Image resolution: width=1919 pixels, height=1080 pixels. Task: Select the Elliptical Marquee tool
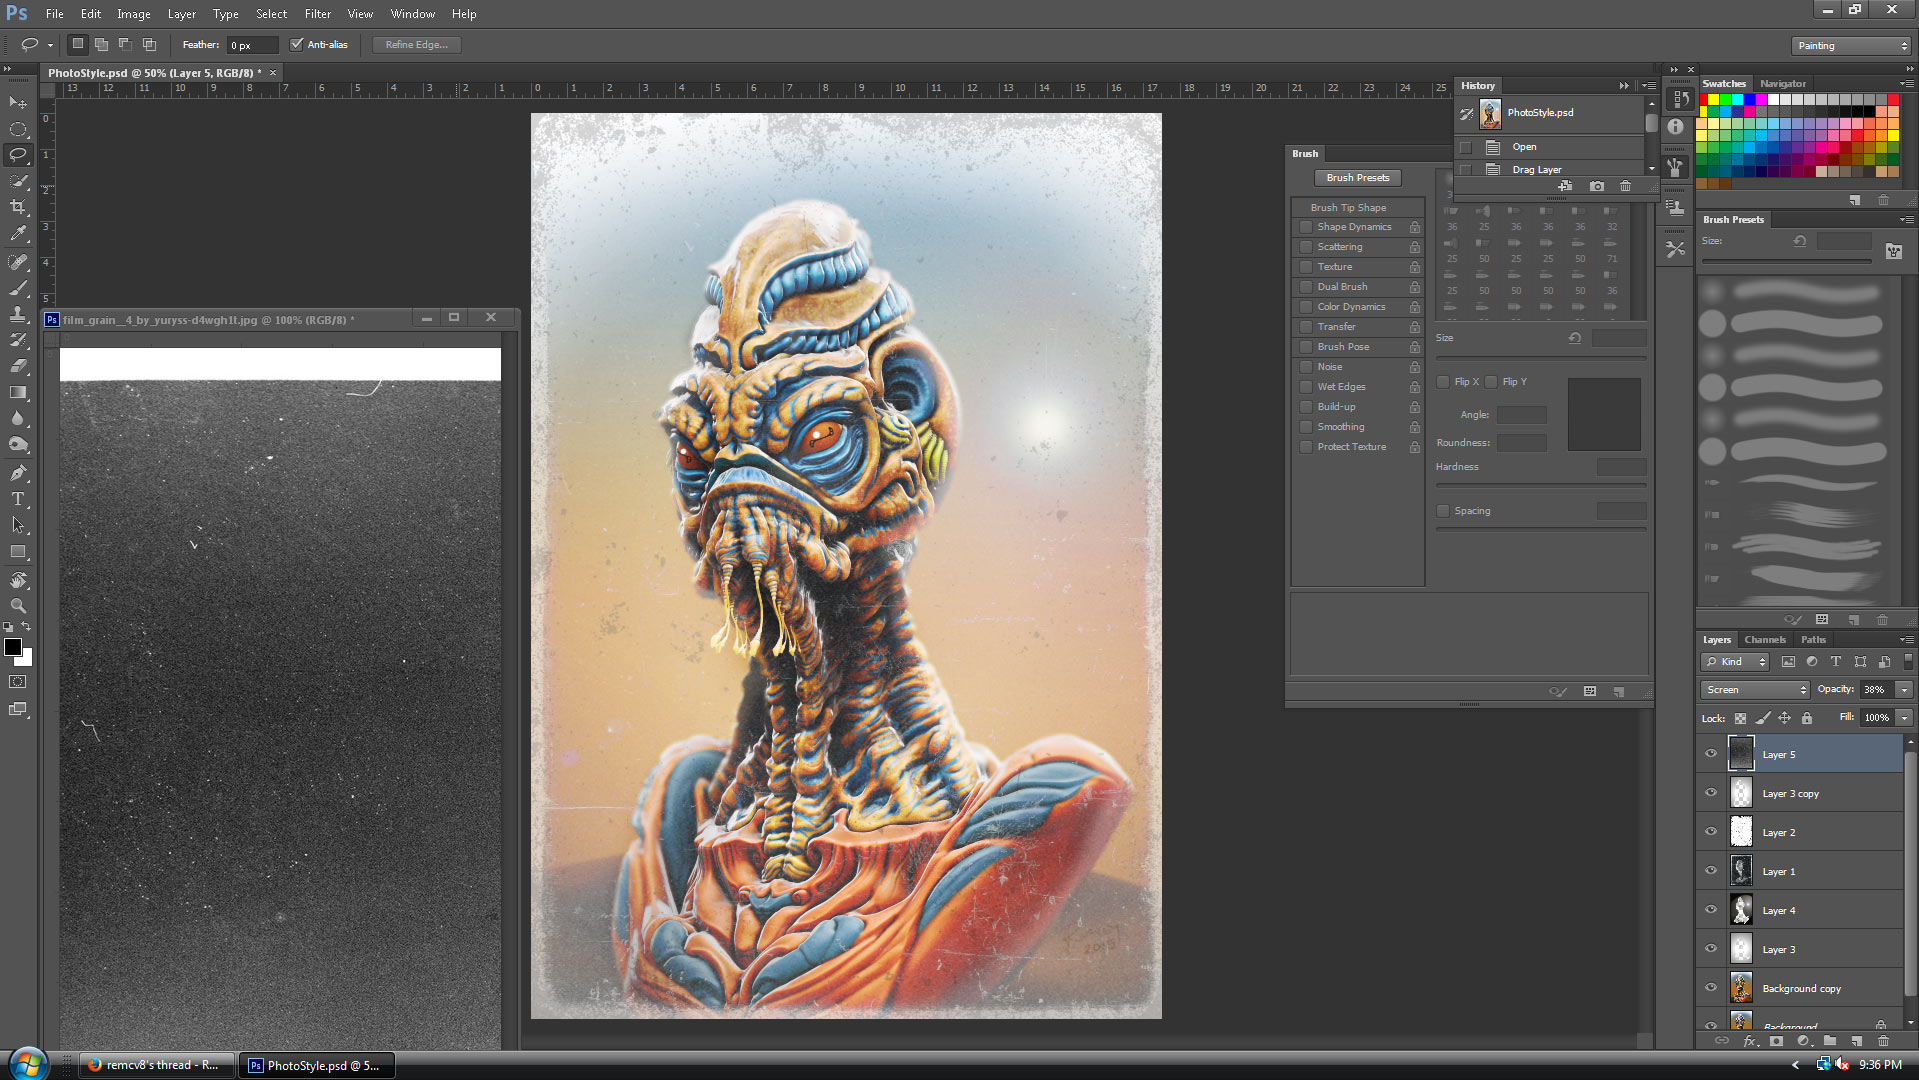coord(18,129)
